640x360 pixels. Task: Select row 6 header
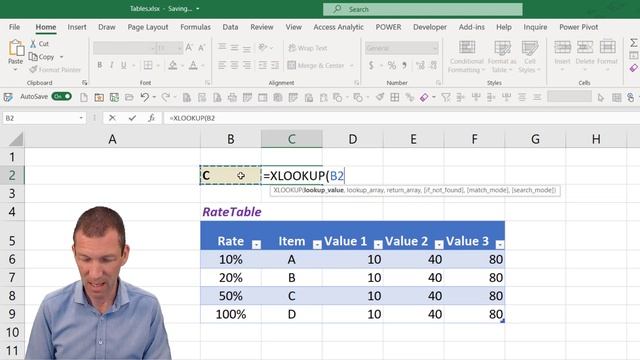pyautogui.click(x=12, y=259)
